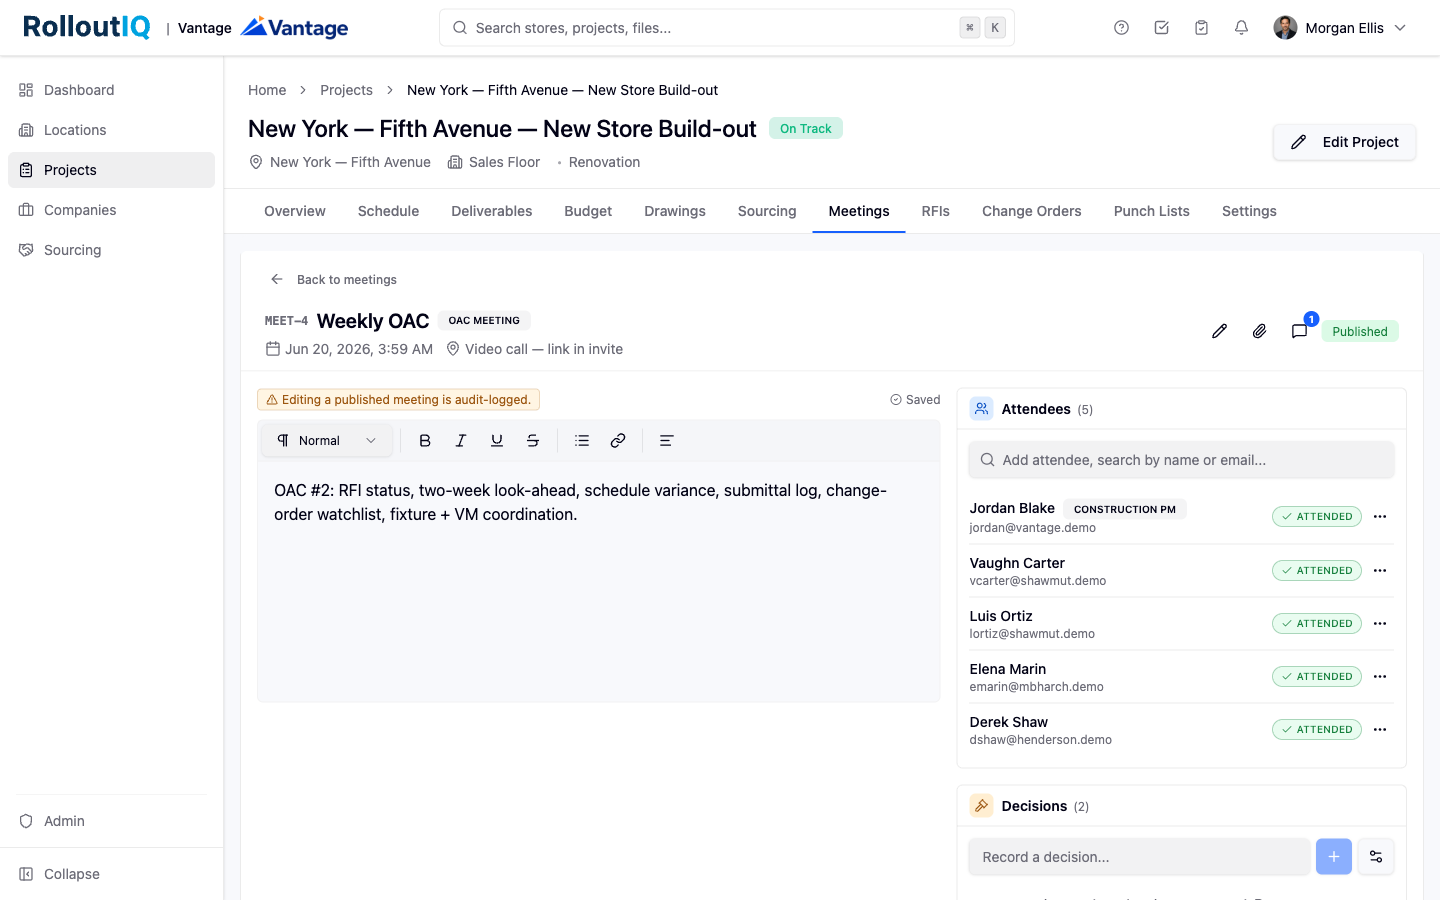Image resolution: width=1440 pixels, height=900 pixels.
Task: Open the comments icon with badge 1
Action: click(x=1299, y=331)
